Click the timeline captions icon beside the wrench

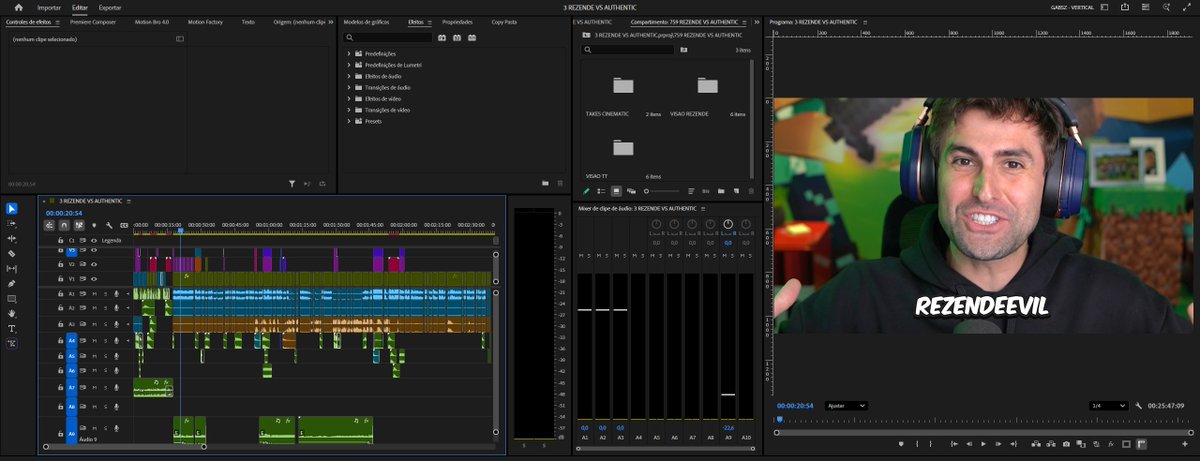coord(124,226)
